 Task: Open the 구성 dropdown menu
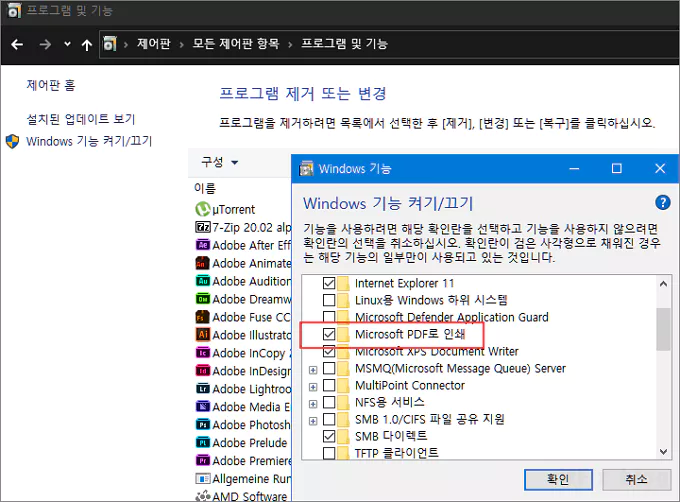coord(219,162)
